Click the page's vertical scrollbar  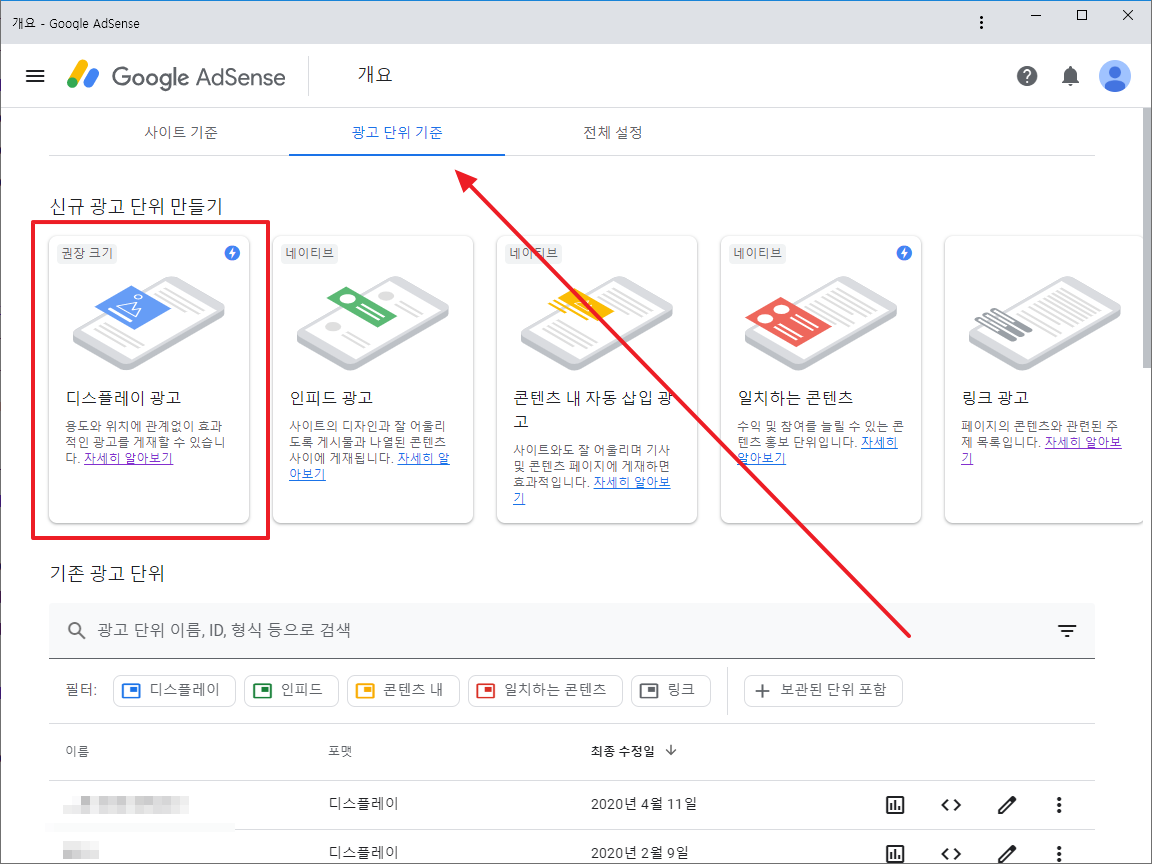1147,237
